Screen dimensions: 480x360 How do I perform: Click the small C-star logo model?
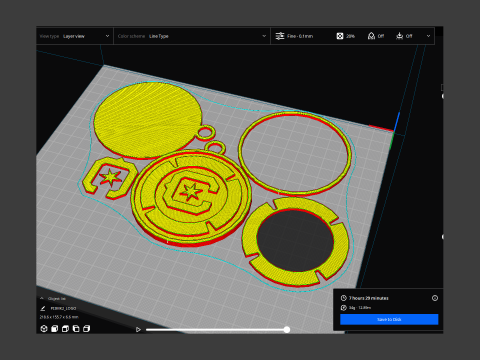(110, 178)
